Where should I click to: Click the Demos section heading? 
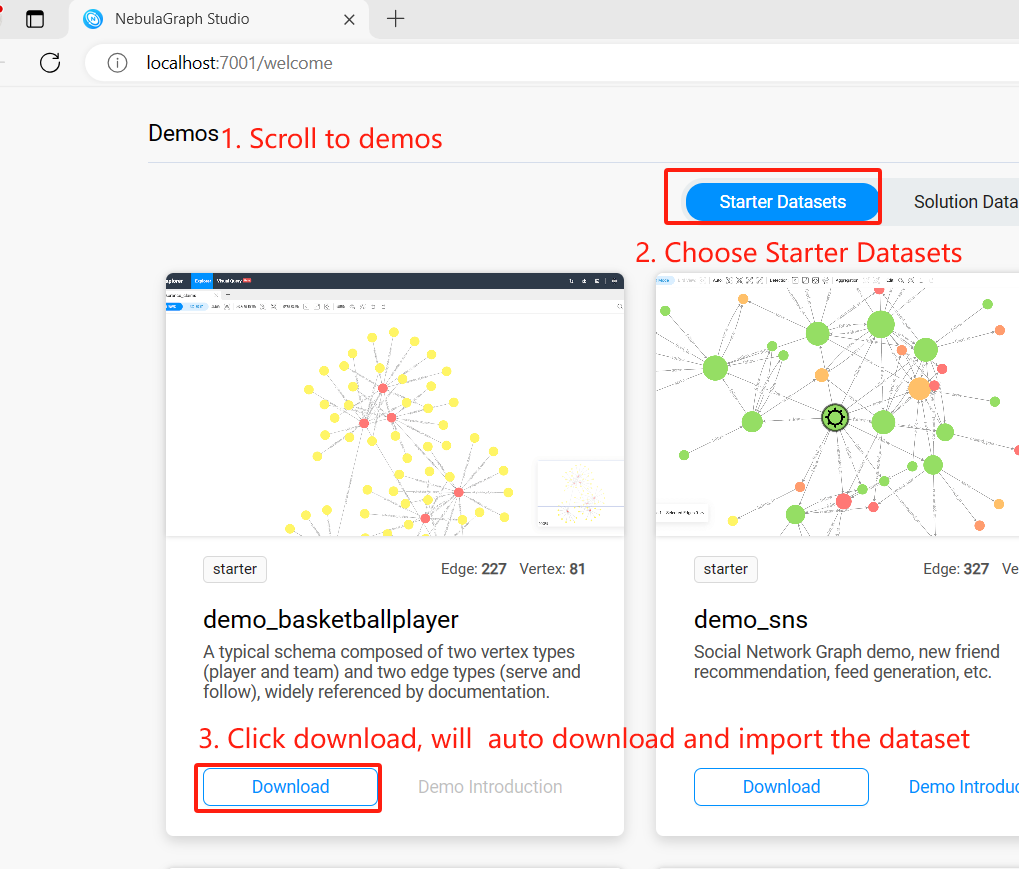pyautogui.click(x=183, y=133)
